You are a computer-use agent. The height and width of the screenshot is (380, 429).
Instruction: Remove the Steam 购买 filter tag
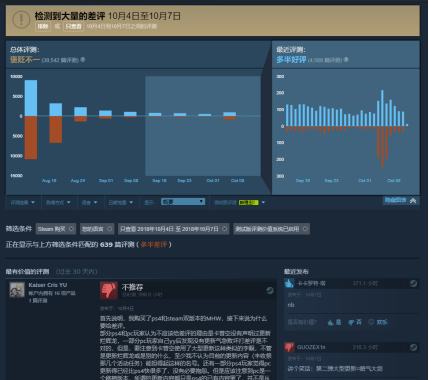click(x=71, y=229)
